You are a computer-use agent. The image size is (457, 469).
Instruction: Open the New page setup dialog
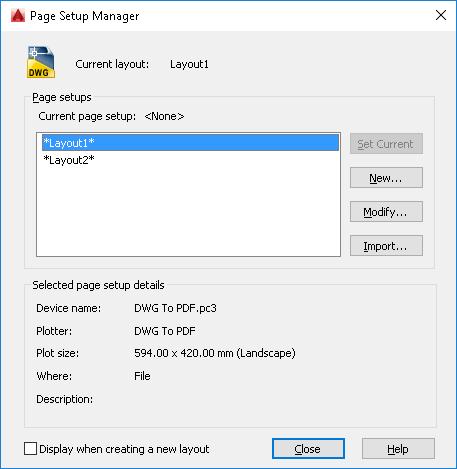pyautogui.click(x=386, y=178)
